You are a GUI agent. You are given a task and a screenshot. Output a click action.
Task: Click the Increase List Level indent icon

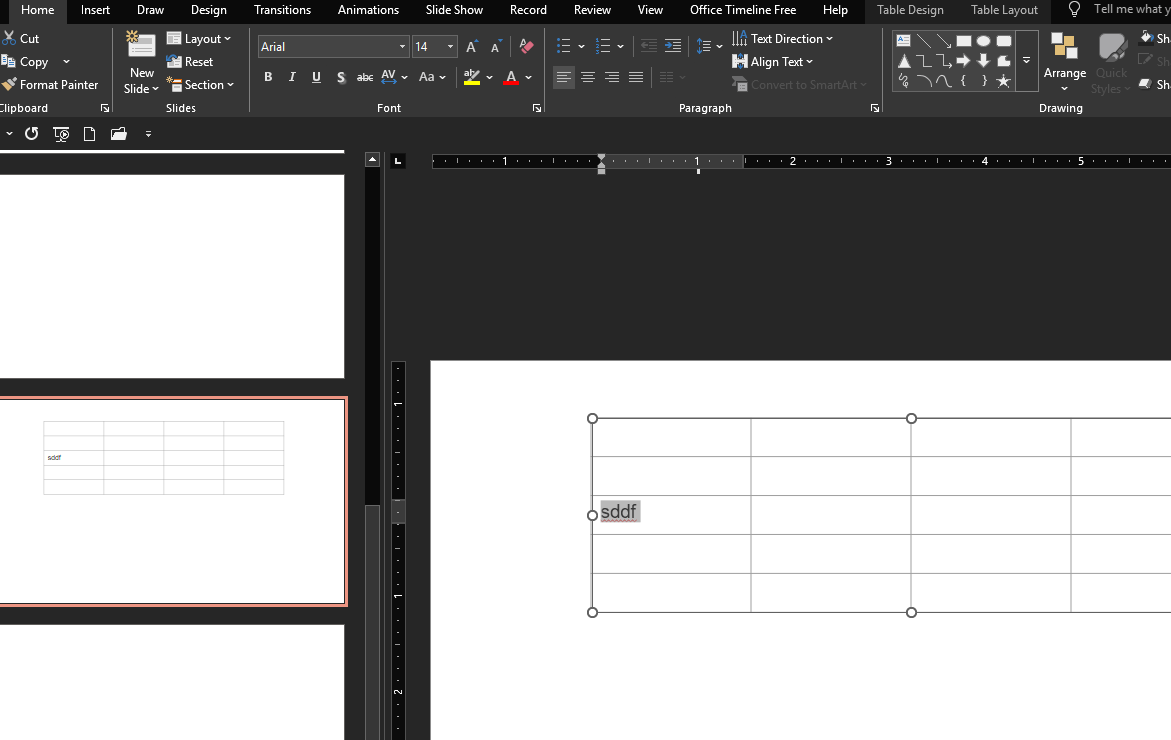coord(673,47)
